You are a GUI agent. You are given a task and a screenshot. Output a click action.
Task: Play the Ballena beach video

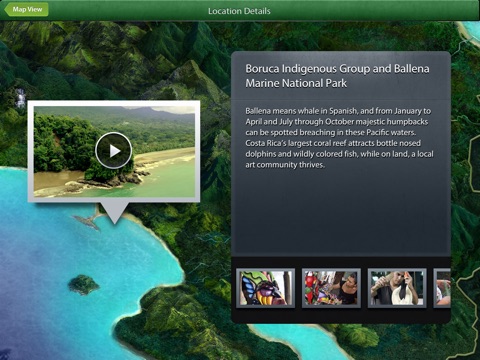click(x=114, y=151)
